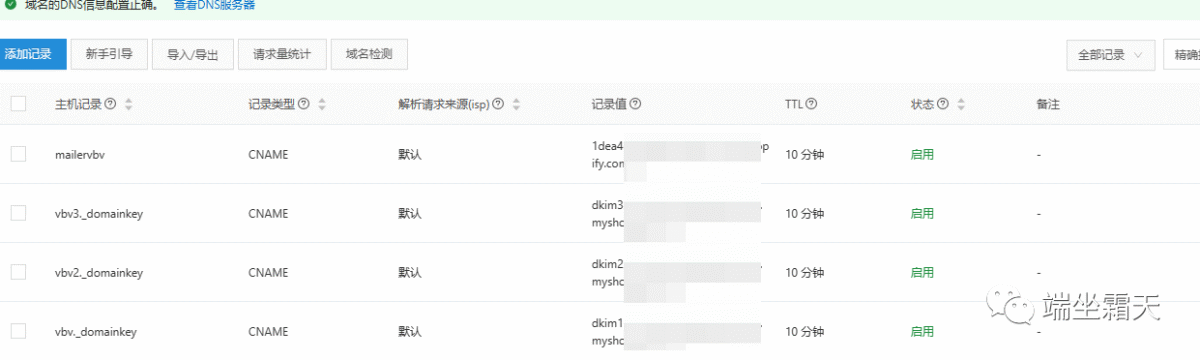The height and width of the screenshot is (360, 1200).
Task: Click 启用 status in vbv._domainkey row
Action: (922, 332)
